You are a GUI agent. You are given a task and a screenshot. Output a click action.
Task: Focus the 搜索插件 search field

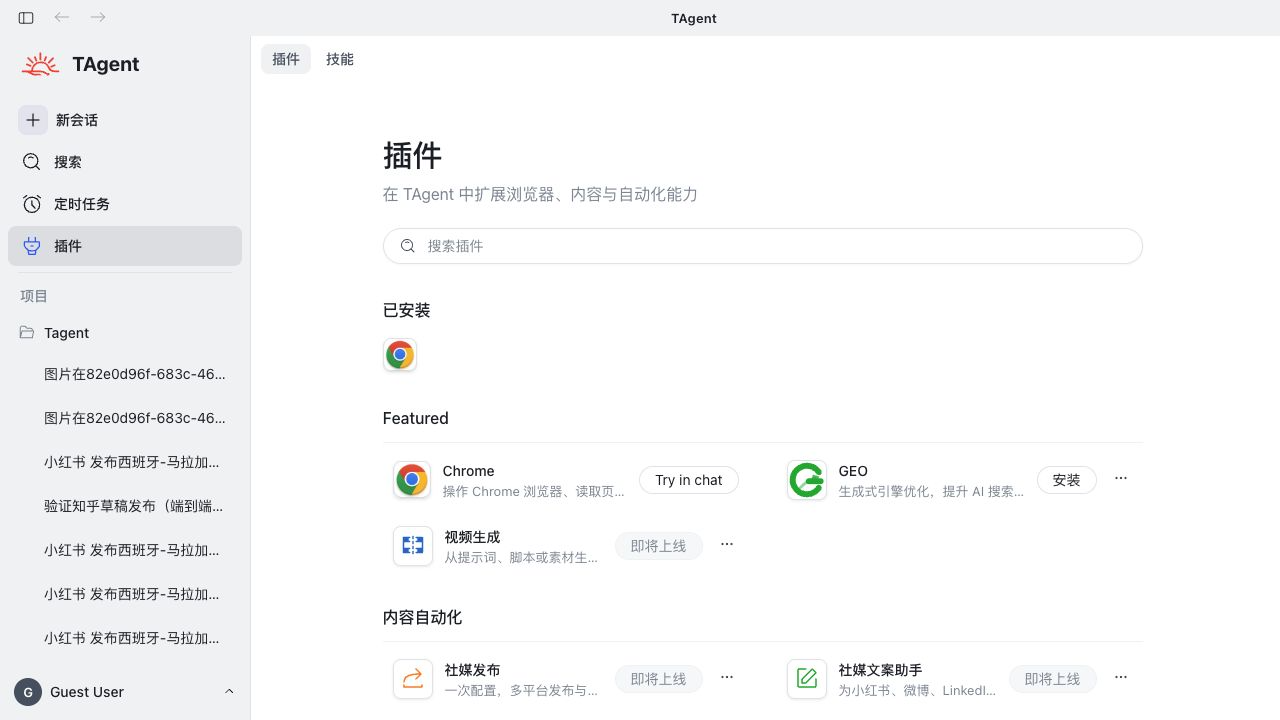click(763, 246)
